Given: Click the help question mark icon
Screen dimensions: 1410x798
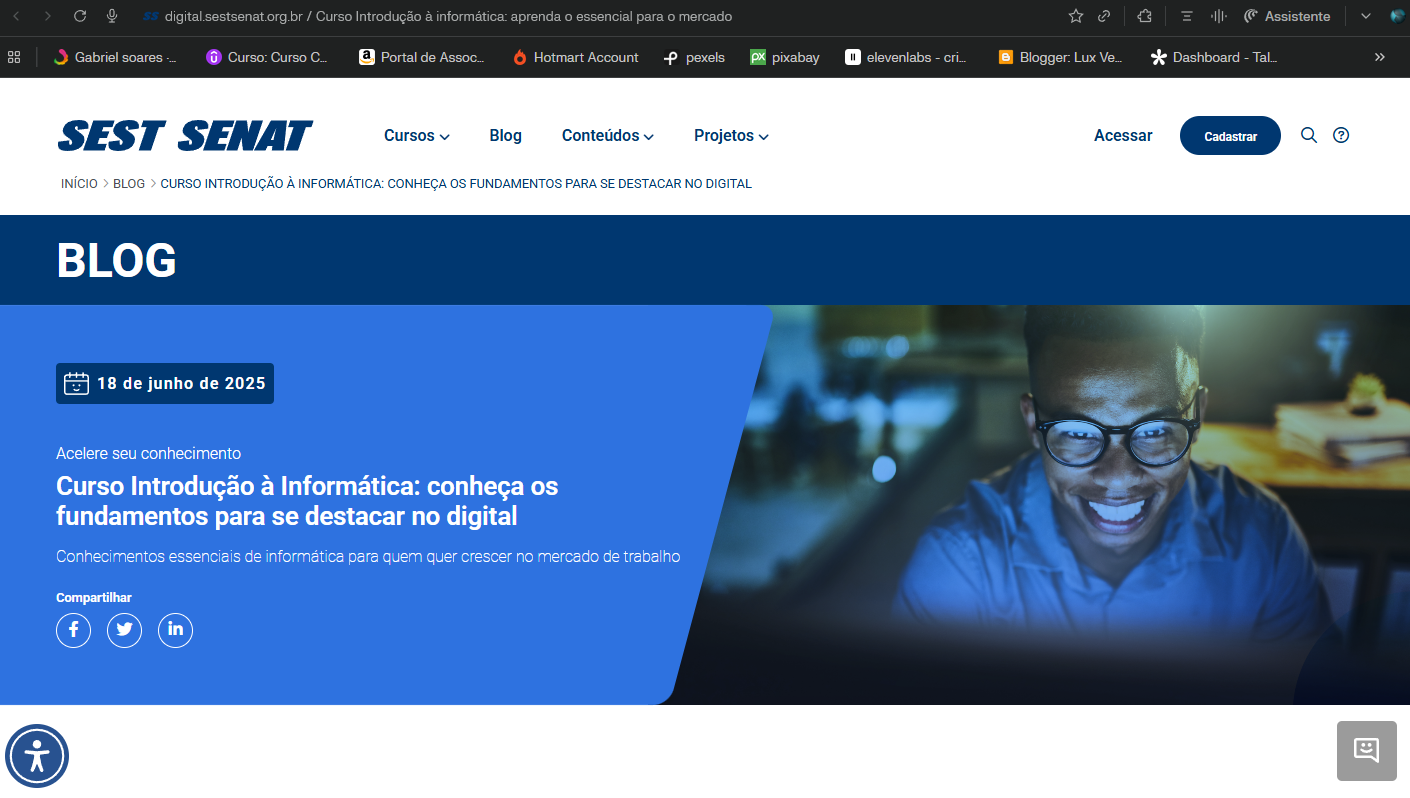Looking at the screenshot, I should [1340, 135].
